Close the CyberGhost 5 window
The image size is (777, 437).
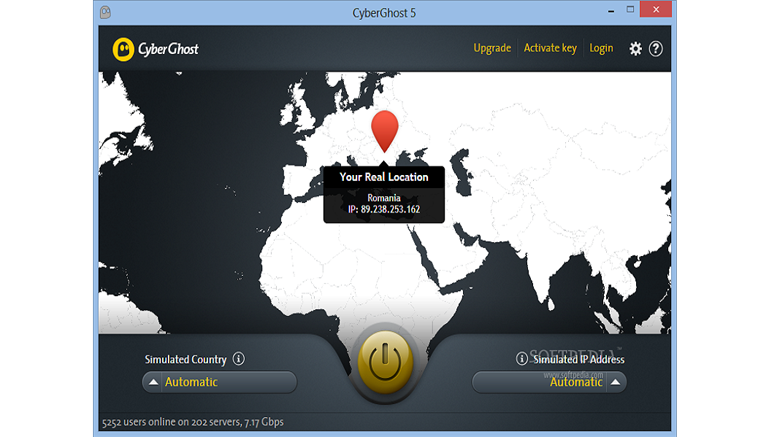[x=656, y=9]
